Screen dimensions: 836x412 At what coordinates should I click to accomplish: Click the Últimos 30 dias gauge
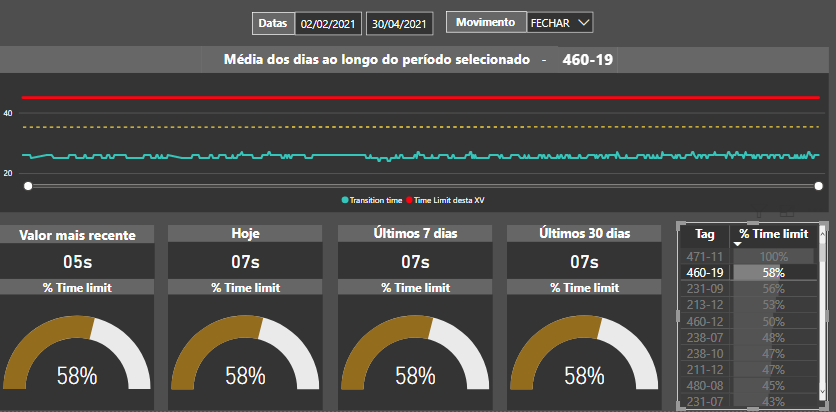click(x=584, y=352)
